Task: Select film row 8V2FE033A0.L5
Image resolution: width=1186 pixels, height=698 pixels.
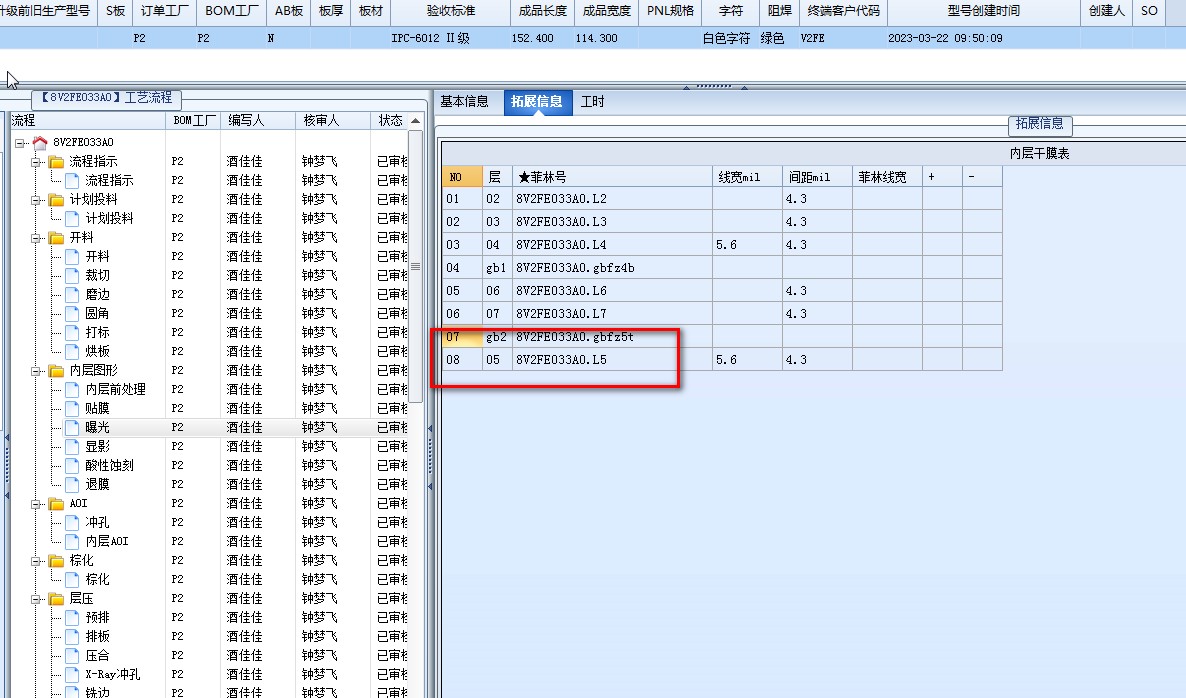Action: tap(722, 360)
